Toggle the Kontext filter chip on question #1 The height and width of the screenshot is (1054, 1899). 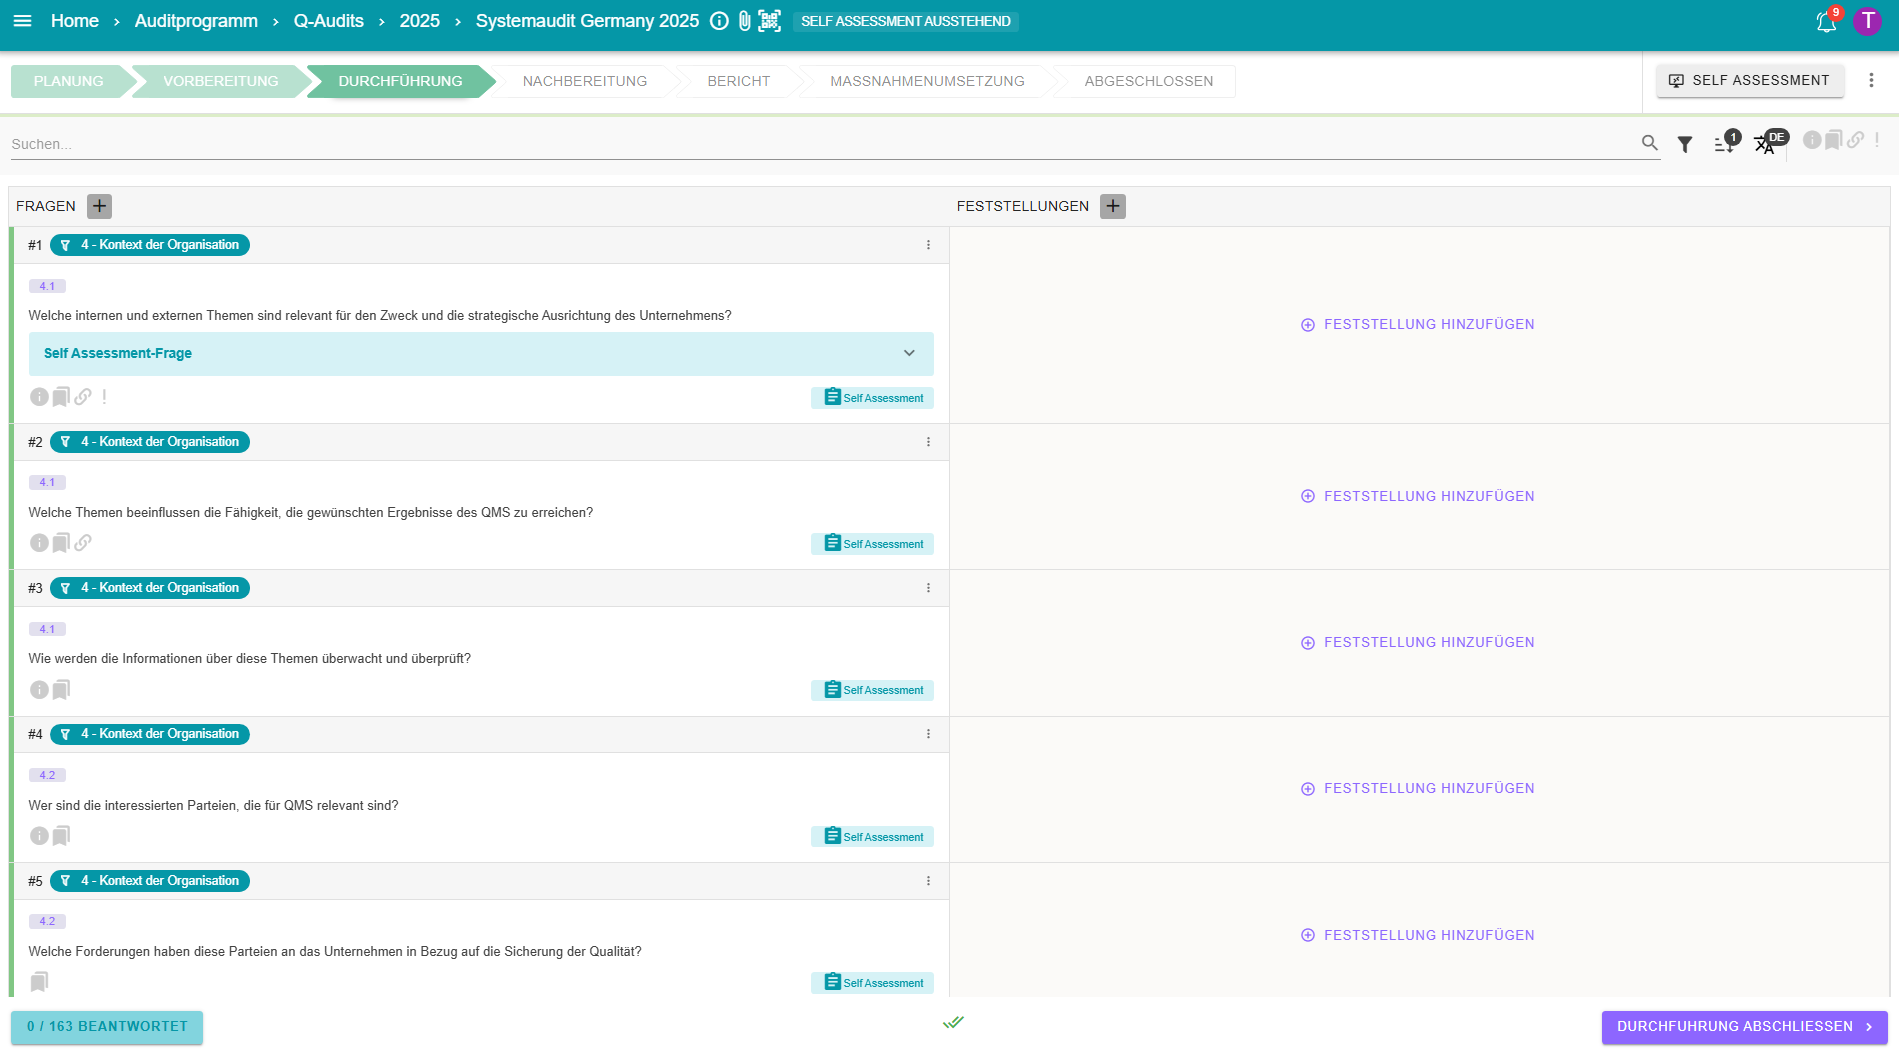pyautogui.click(x=150, y=245)
